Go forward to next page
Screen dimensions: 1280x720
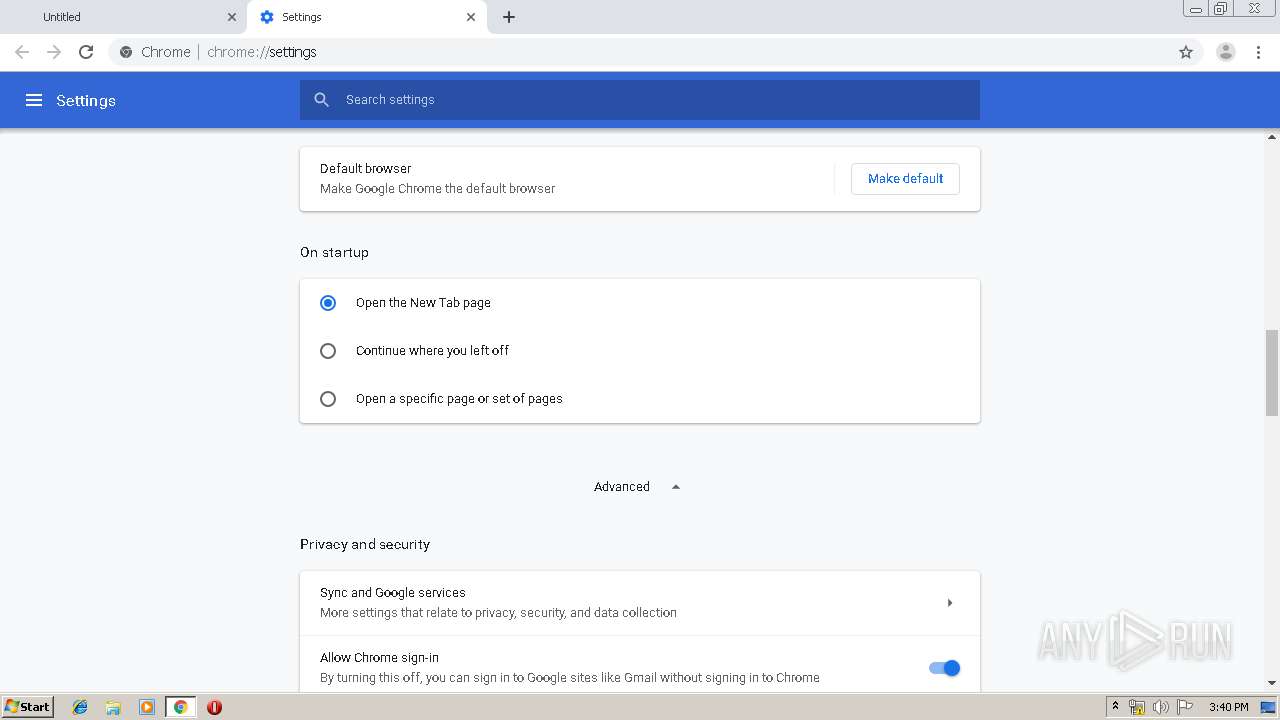click(54, 52)
